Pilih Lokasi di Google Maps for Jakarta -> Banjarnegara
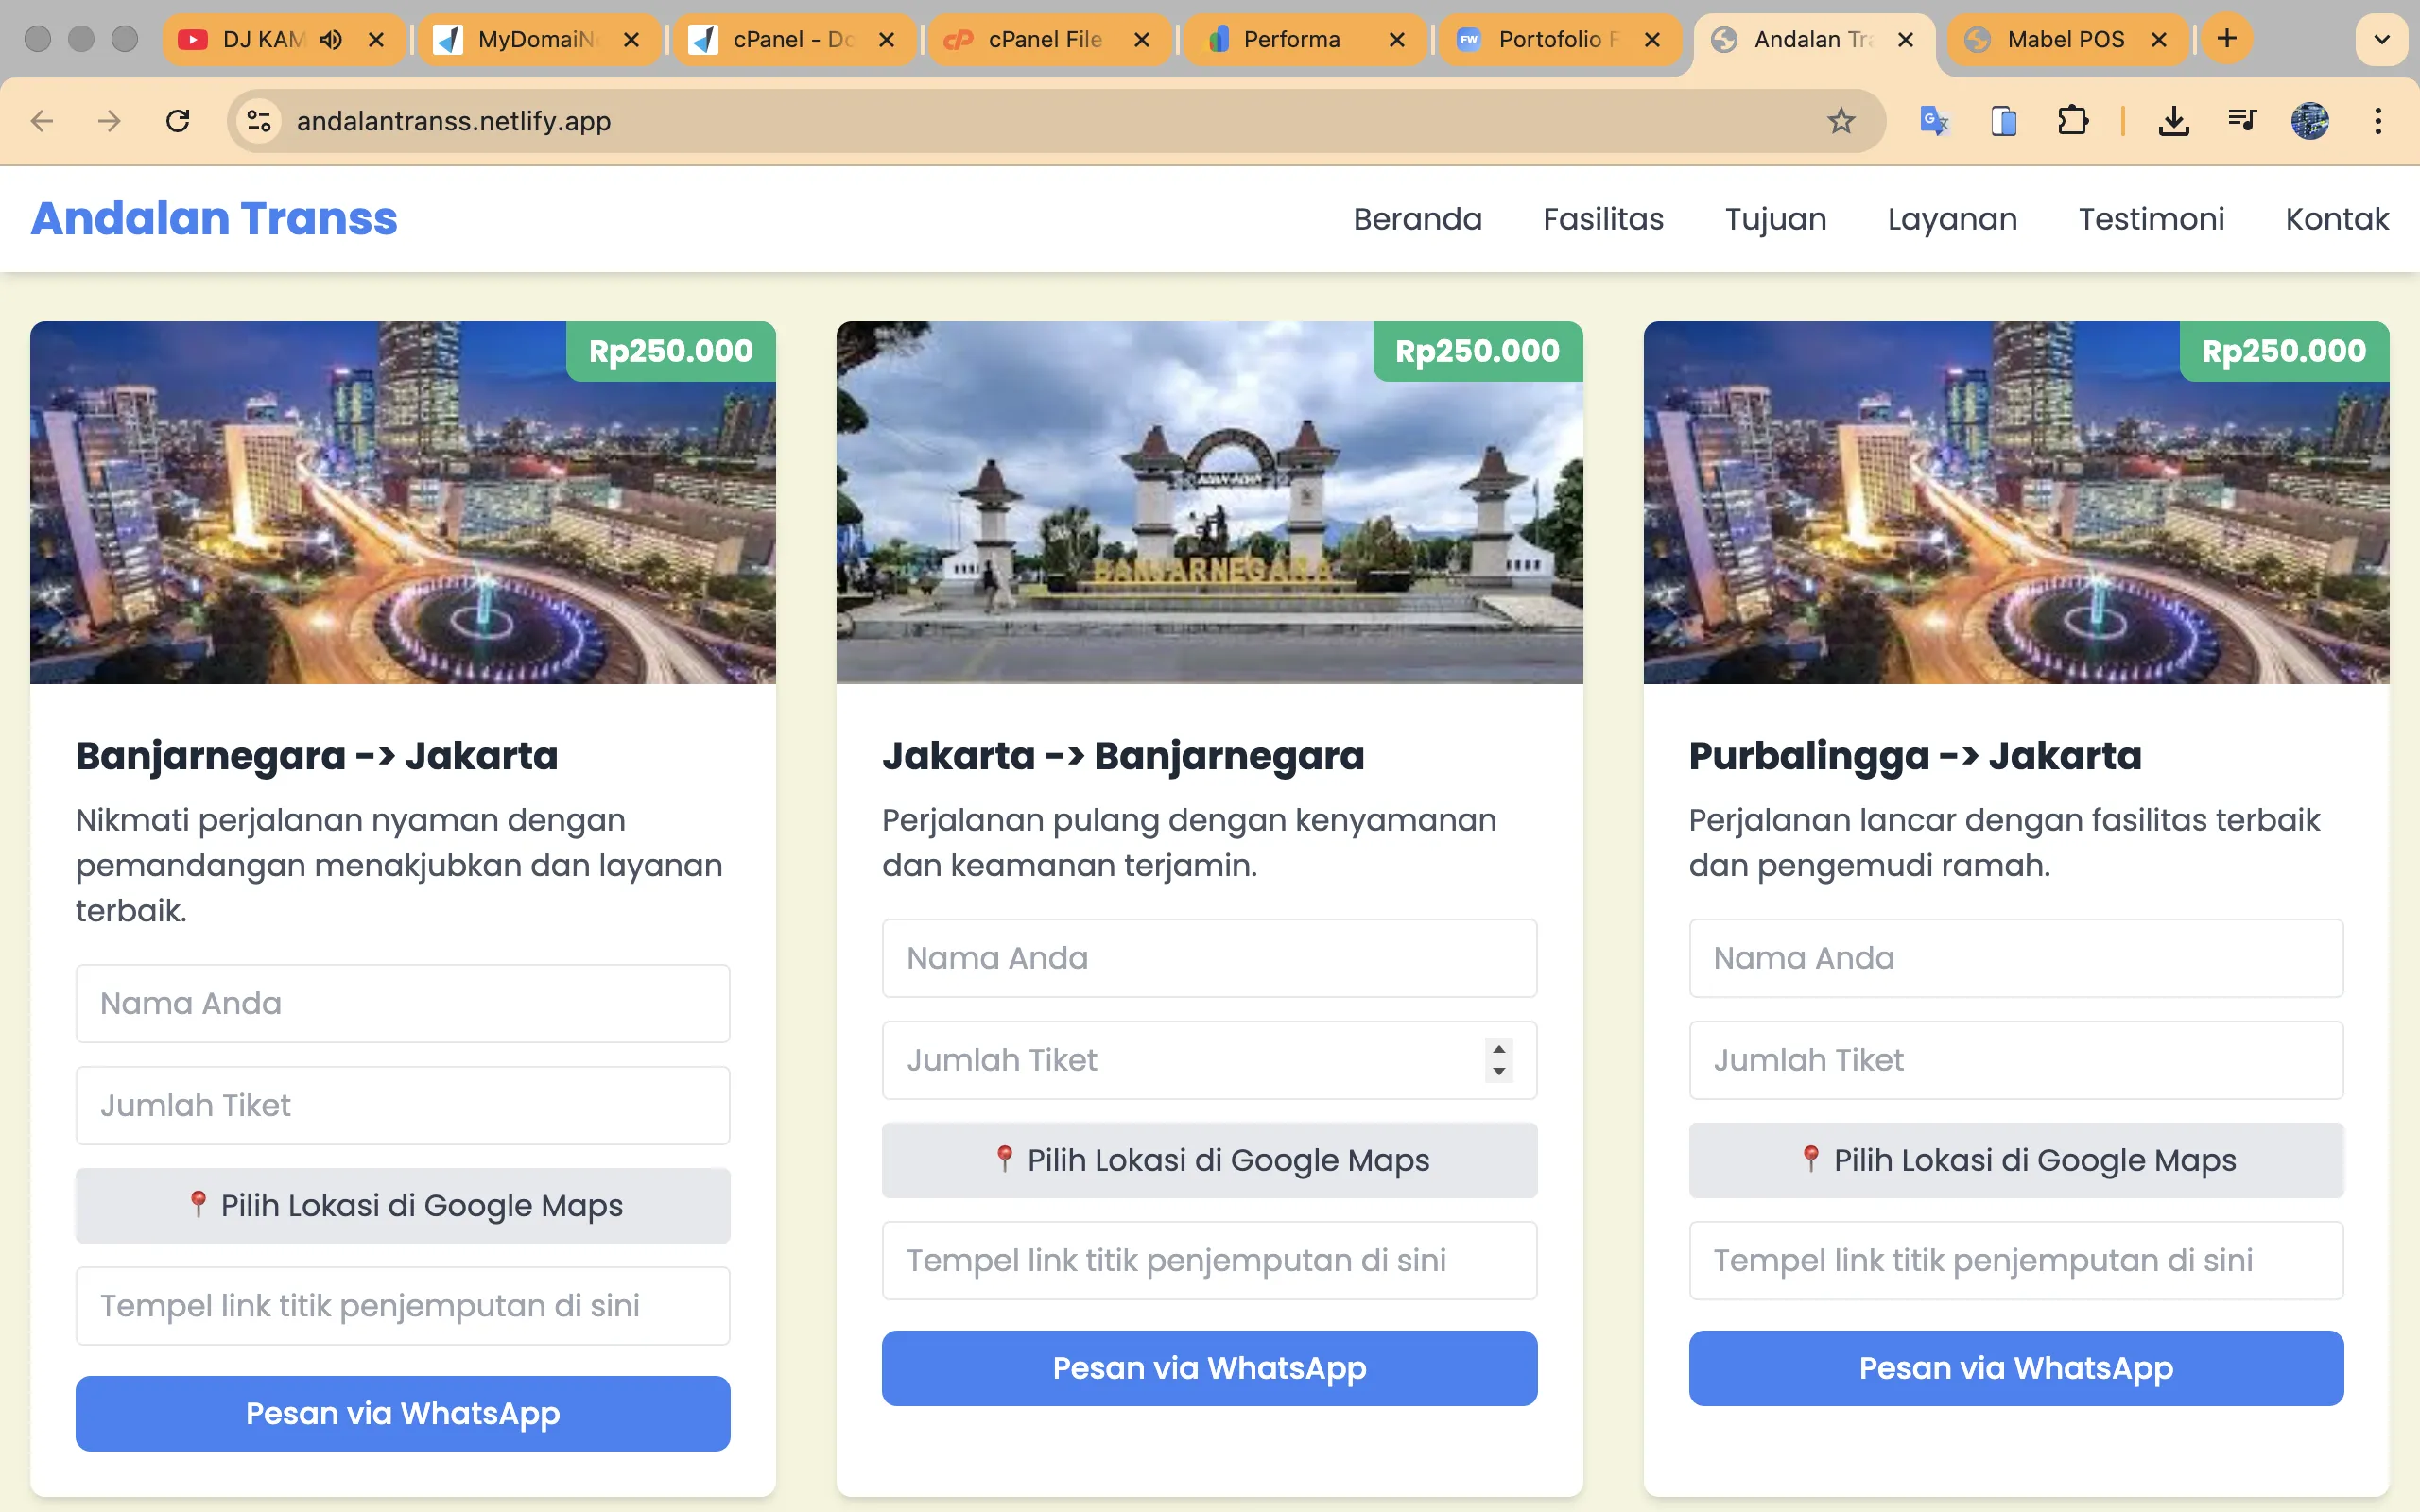This screenshot has height=1512, width=2420. tap(1209, 1160)
